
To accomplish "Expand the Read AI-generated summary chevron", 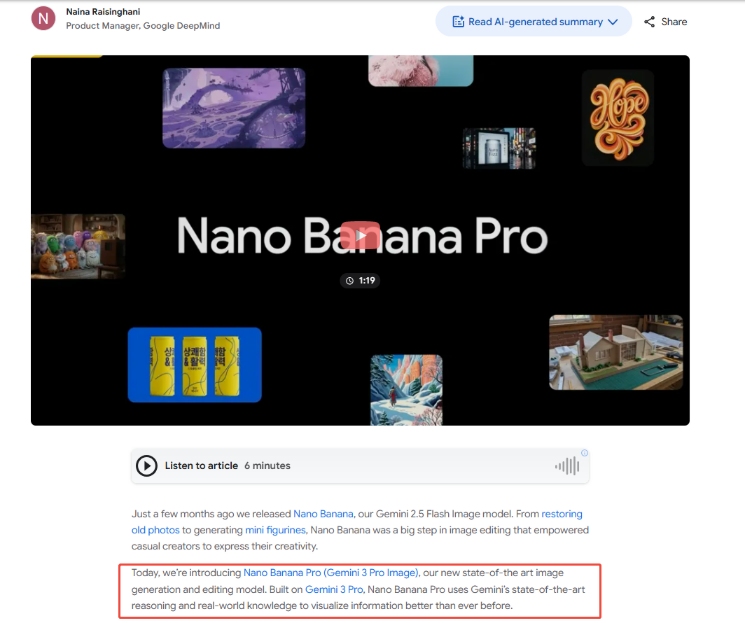I will (613, 22).
